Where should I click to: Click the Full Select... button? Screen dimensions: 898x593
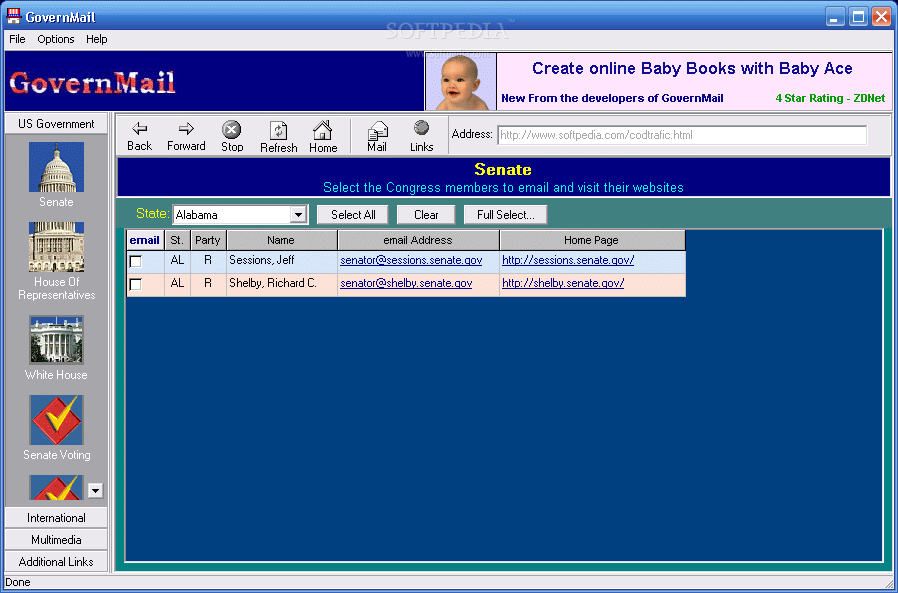coord(506,215)
